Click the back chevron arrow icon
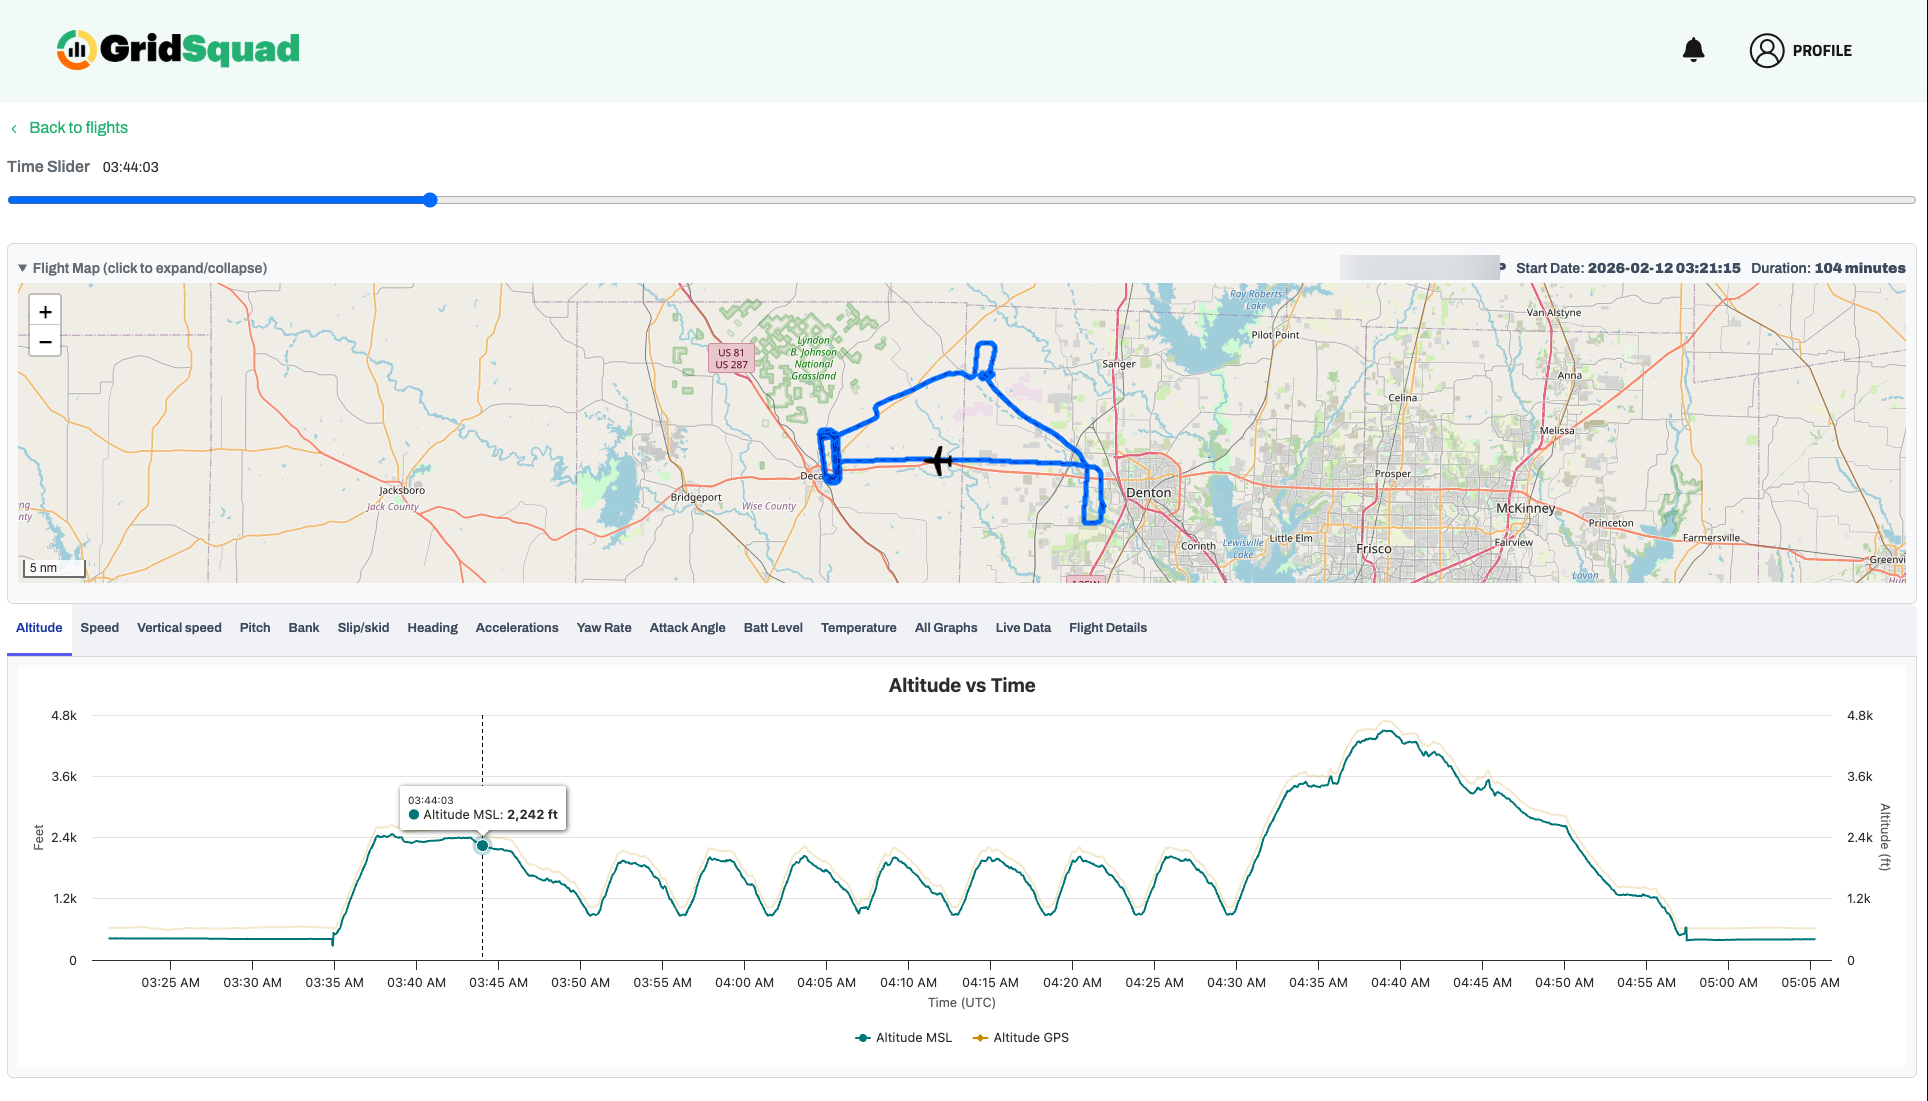1928x1101 pixels. (14, 129)
